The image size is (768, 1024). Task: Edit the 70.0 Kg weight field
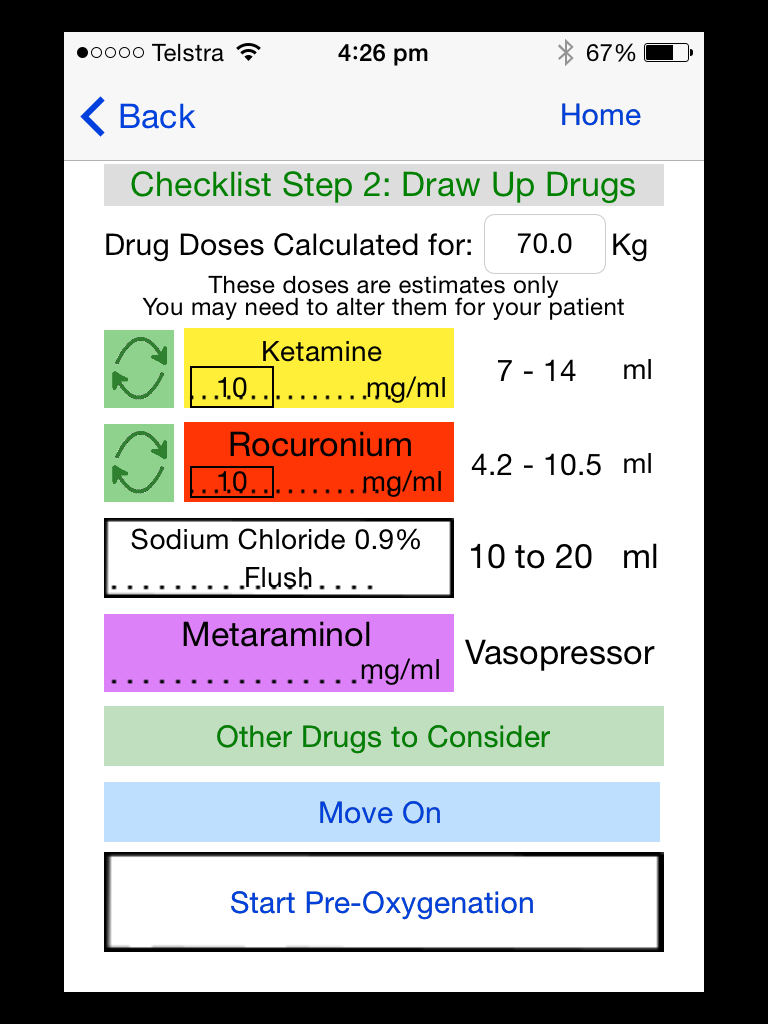(545, 244)
